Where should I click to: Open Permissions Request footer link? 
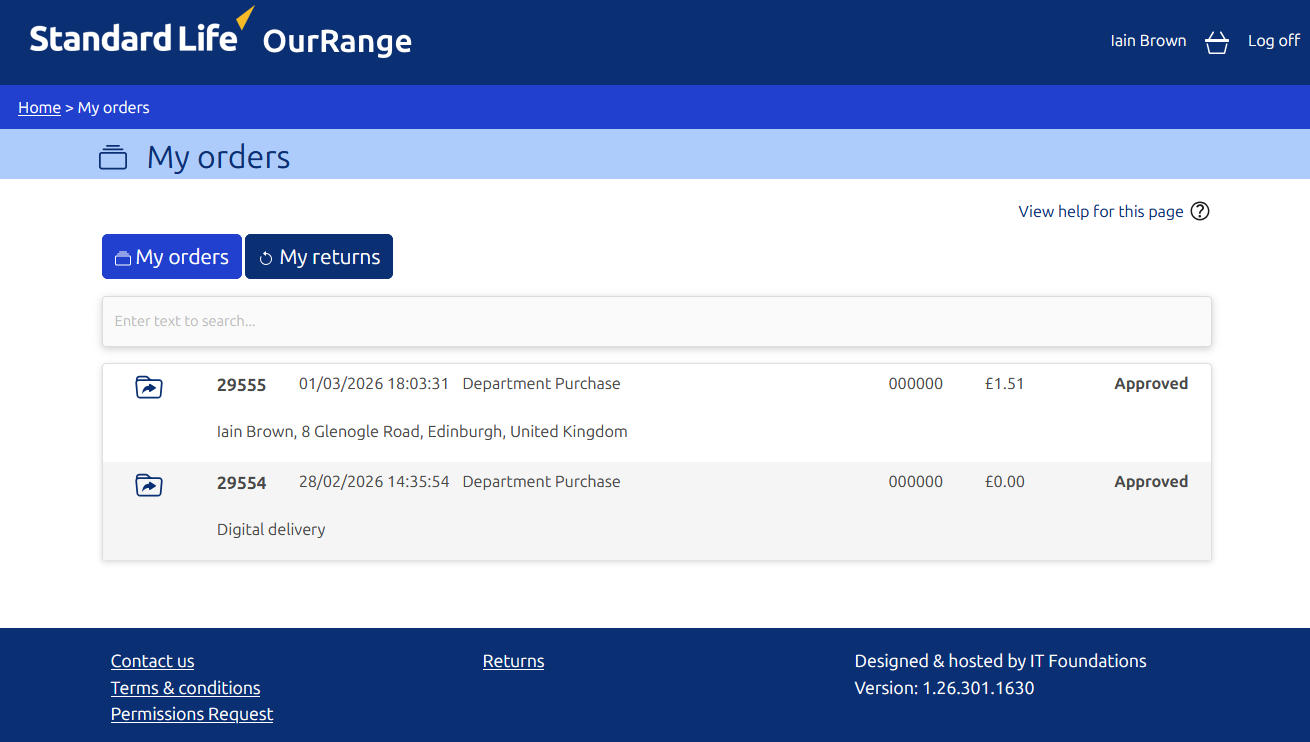coord(192,714)
